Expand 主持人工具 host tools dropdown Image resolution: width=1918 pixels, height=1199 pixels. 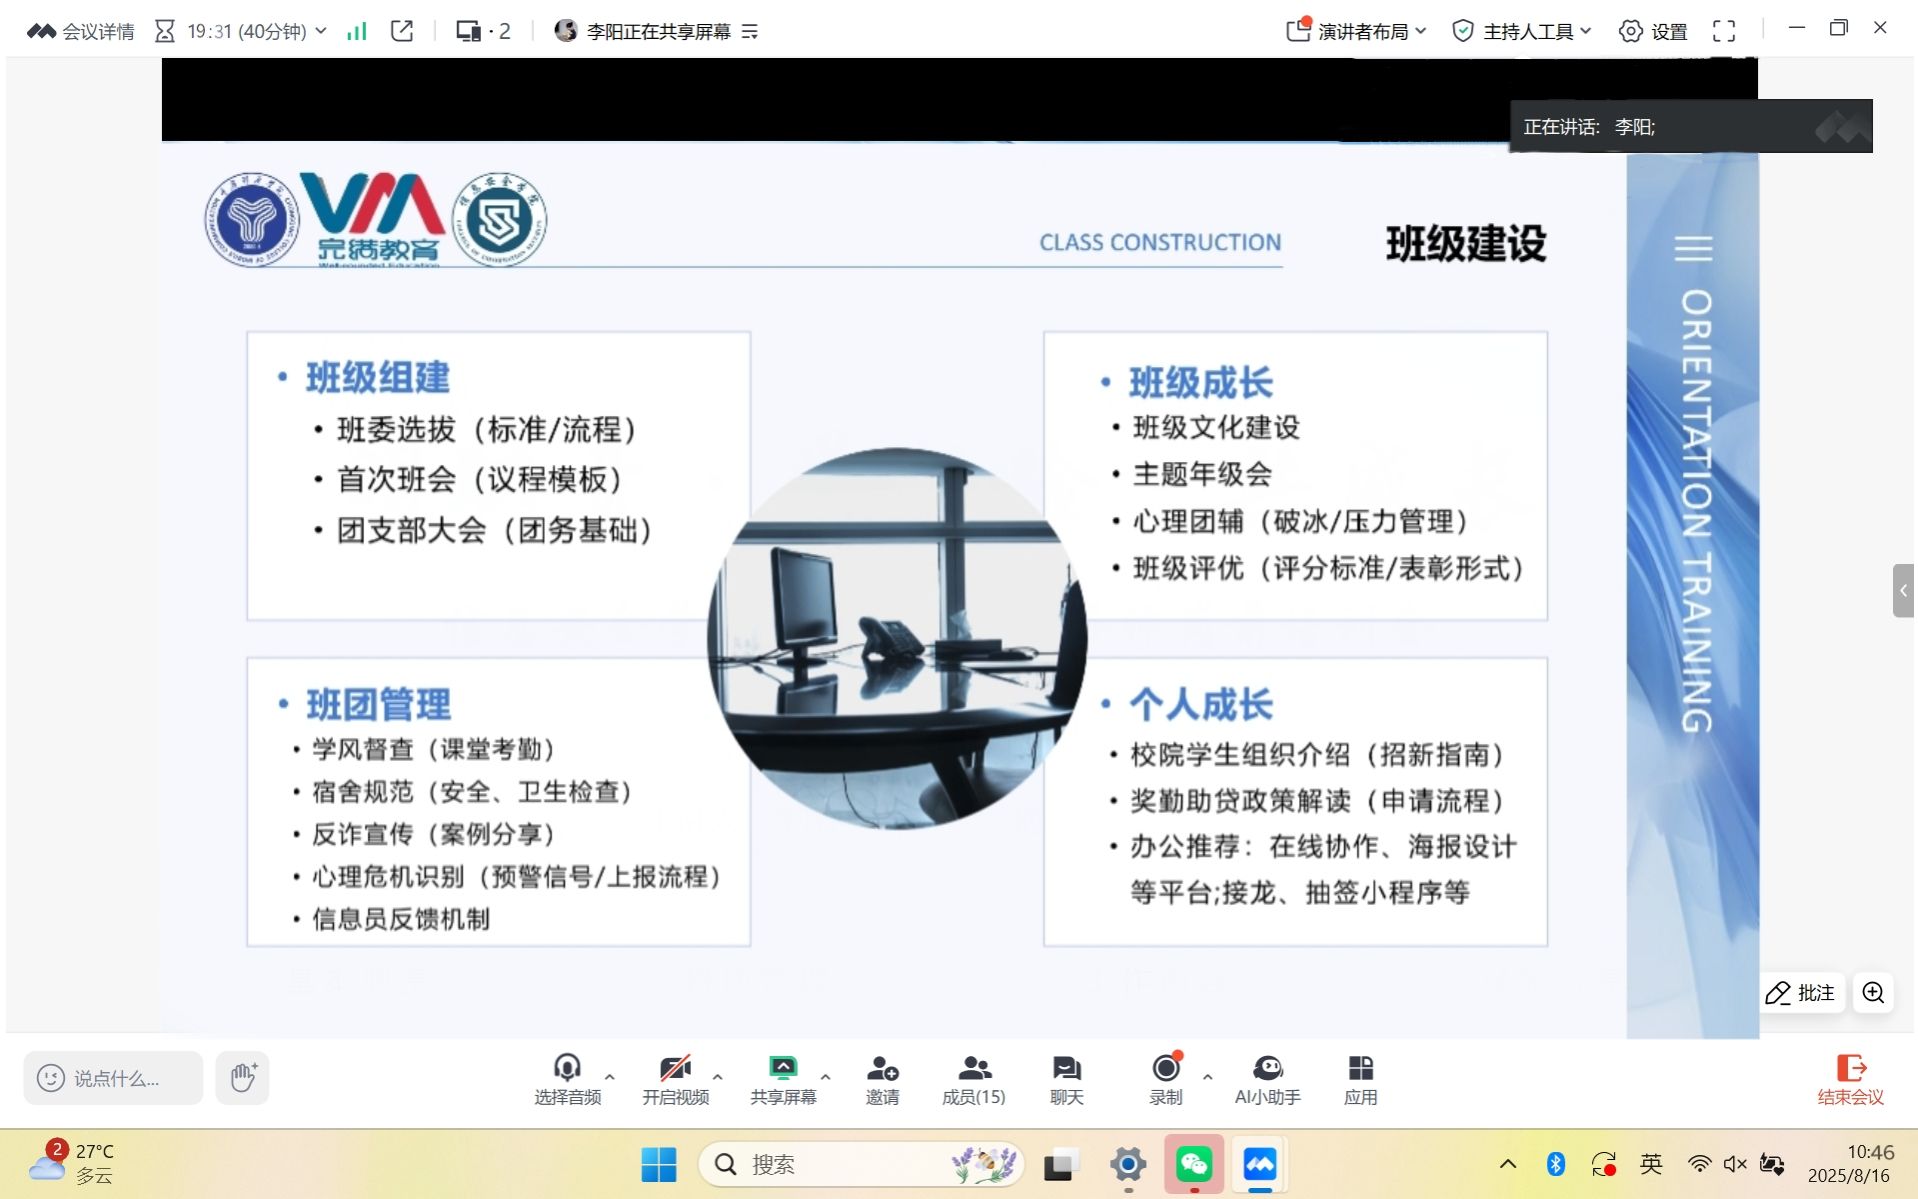[x=1521, y=31]
